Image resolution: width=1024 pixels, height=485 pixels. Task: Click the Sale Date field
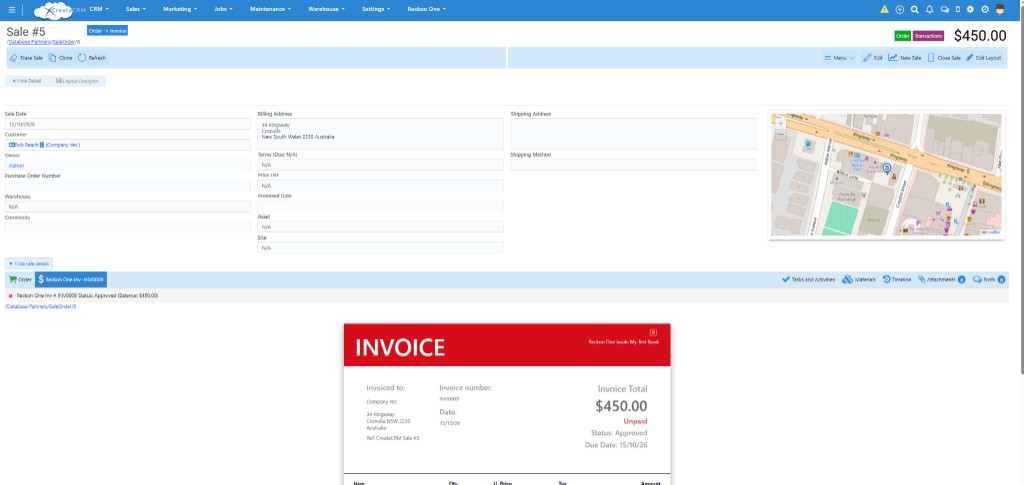127,124
